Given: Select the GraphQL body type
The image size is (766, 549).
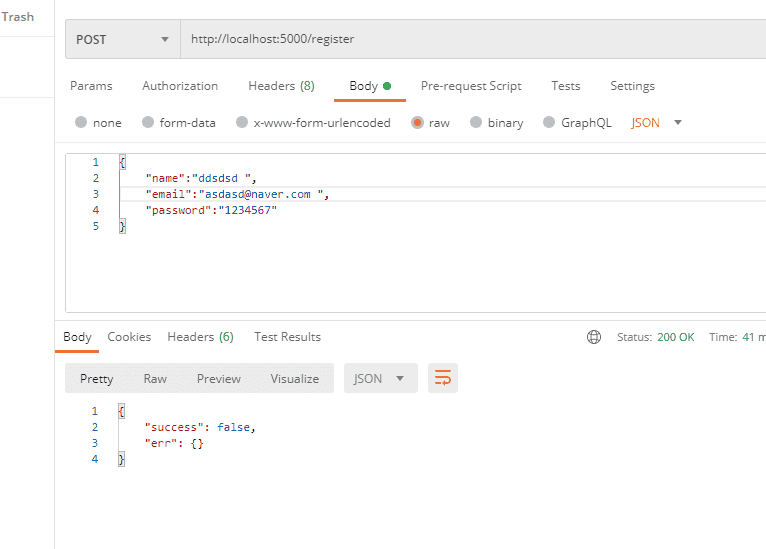Looking at the screenshot, I should tap(549, 123).
